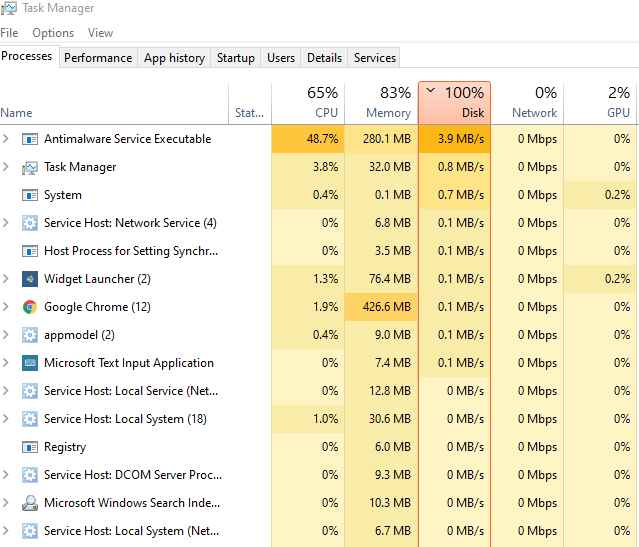Viewport: 639px width, 547px height.
Task: Select the Processes tab
Action: coord(27,56)
